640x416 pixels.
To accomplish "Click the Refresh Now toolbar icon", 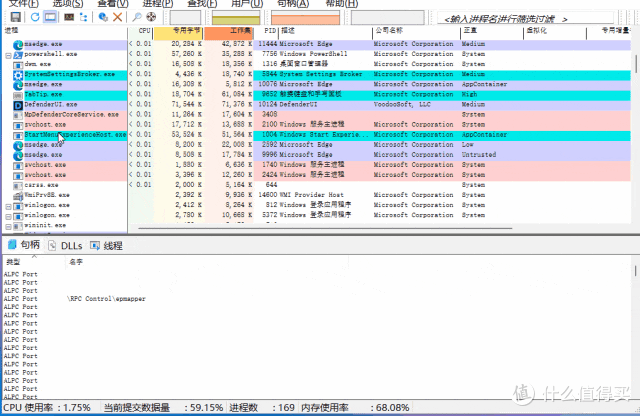I will coord(35,17).
